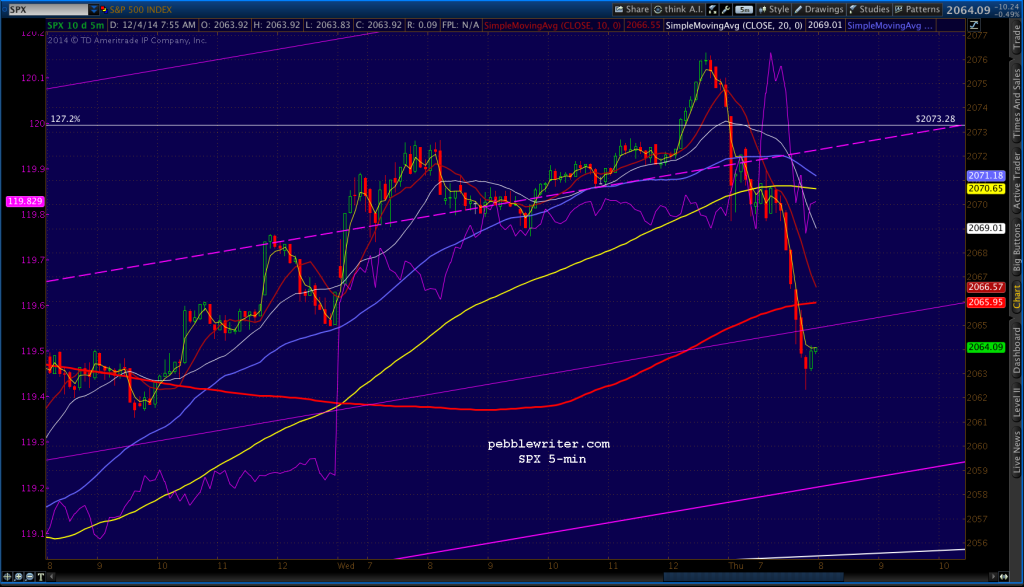1024x587 pixels.
Task: Click the $2073.28 level price label
Action: [935, 119]
